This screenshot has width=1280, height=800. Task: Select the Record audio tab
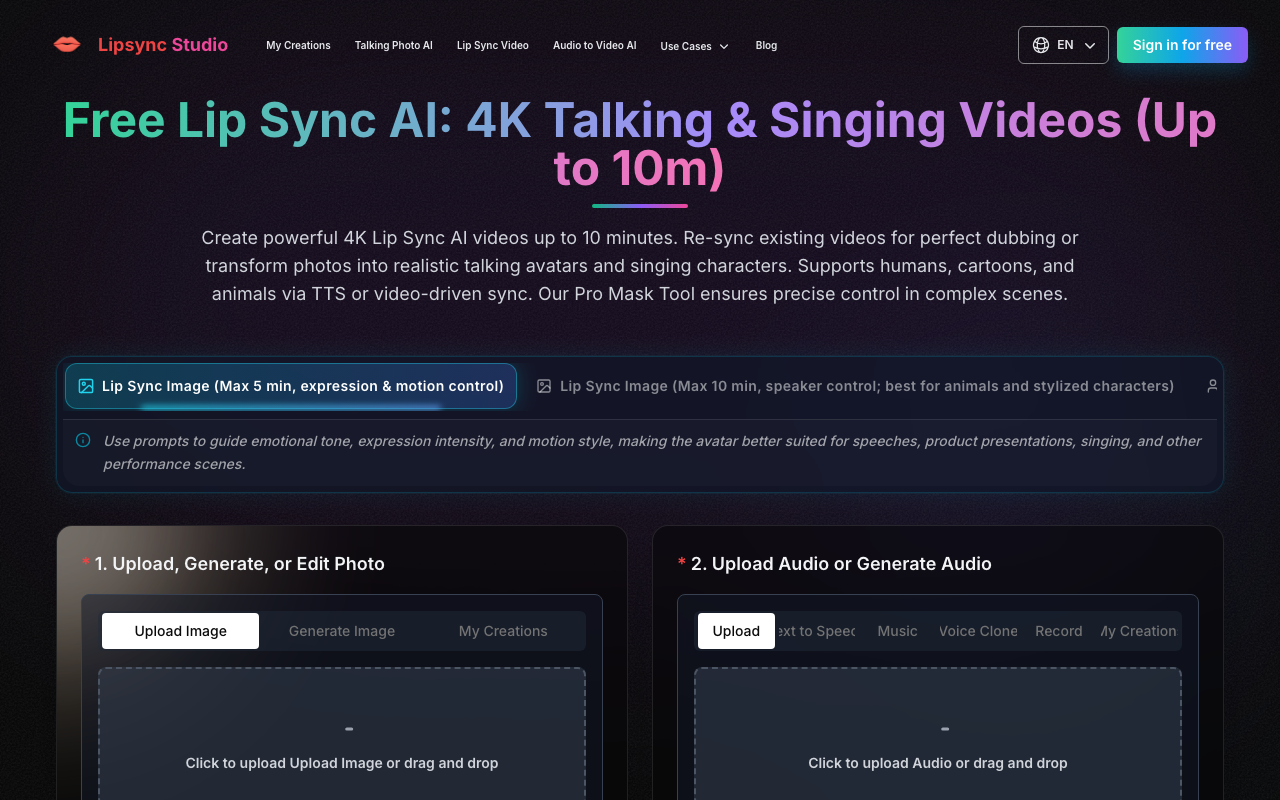(1059, 631)
